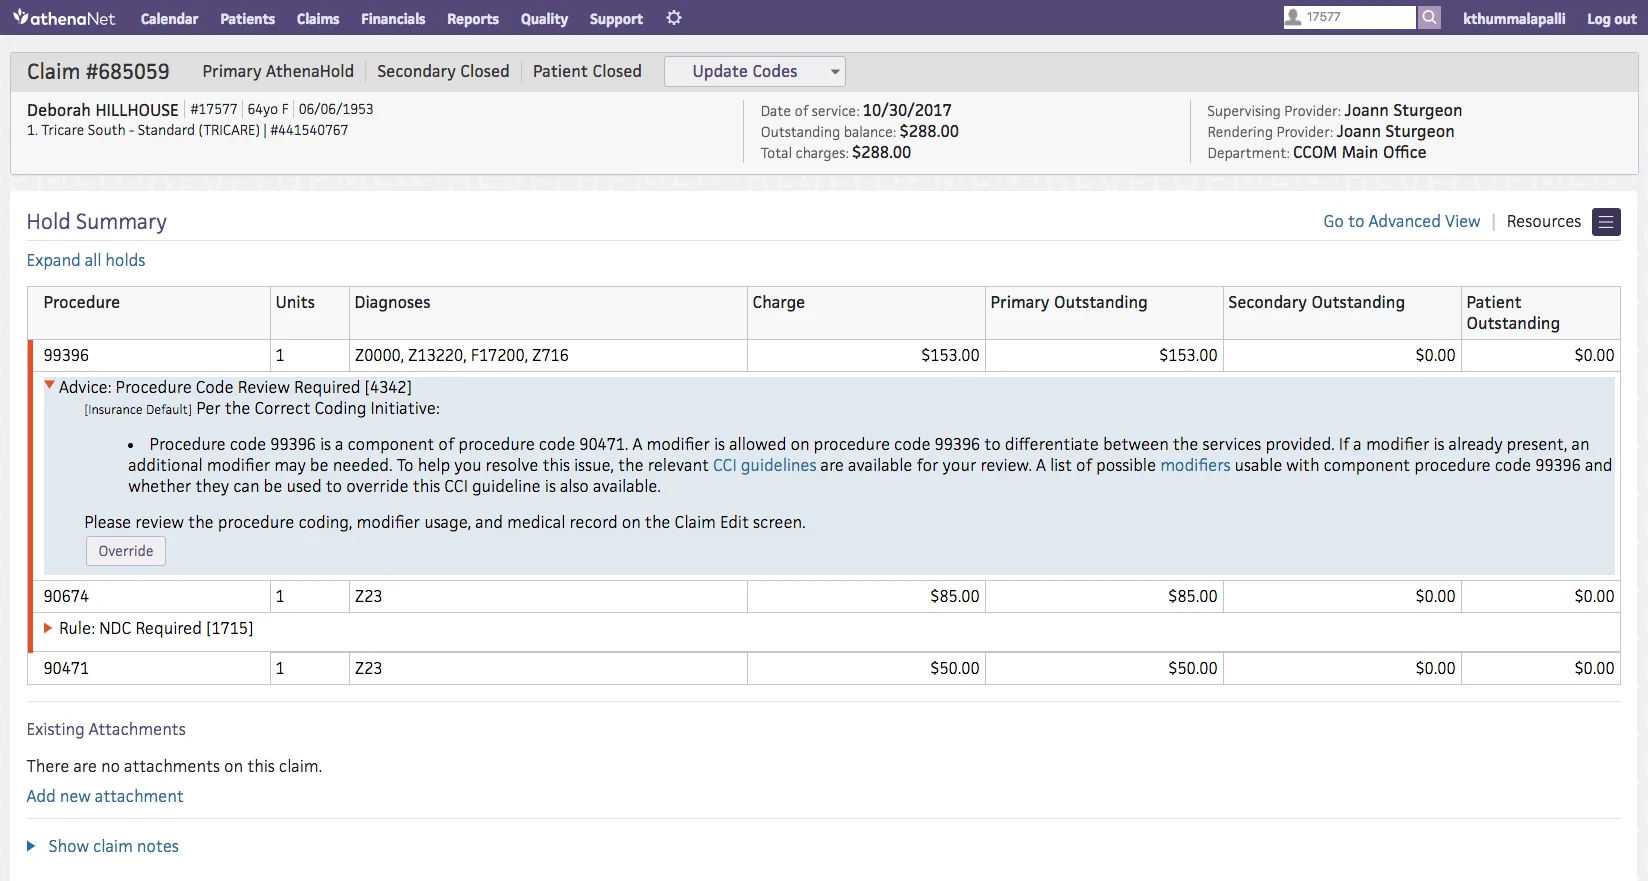1648x881 pixels.
Task: Click the Resources label
Action: pyautogui.click(x=1543, y=221)
